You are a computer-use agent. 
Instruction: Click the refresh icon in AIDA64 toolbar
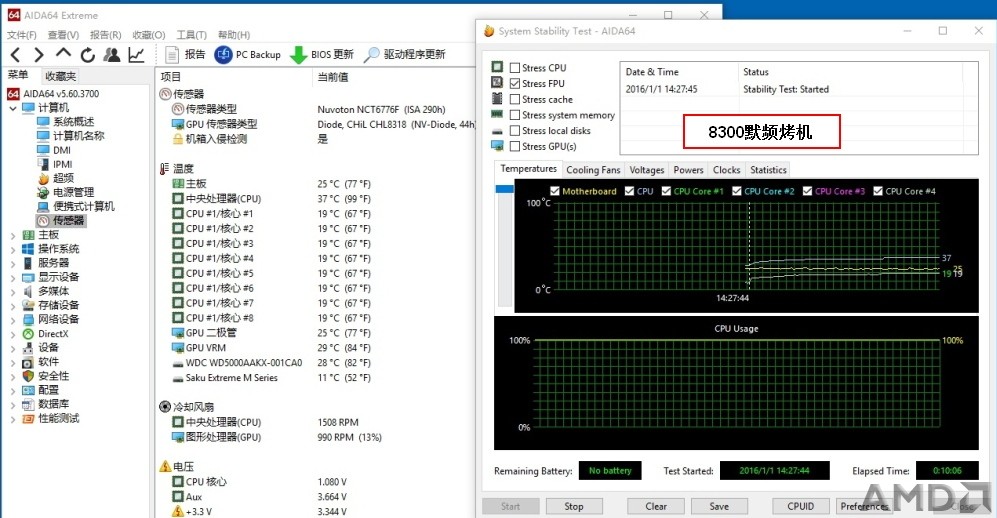[88, 55]
